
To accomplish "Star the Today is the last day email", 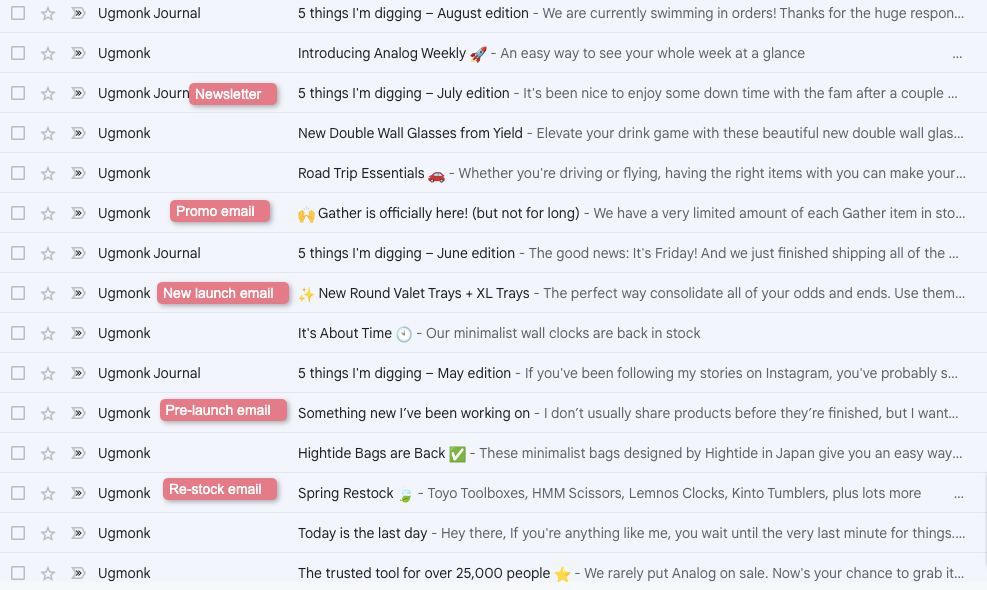I will pyautogui.click(x=48, y=533).
